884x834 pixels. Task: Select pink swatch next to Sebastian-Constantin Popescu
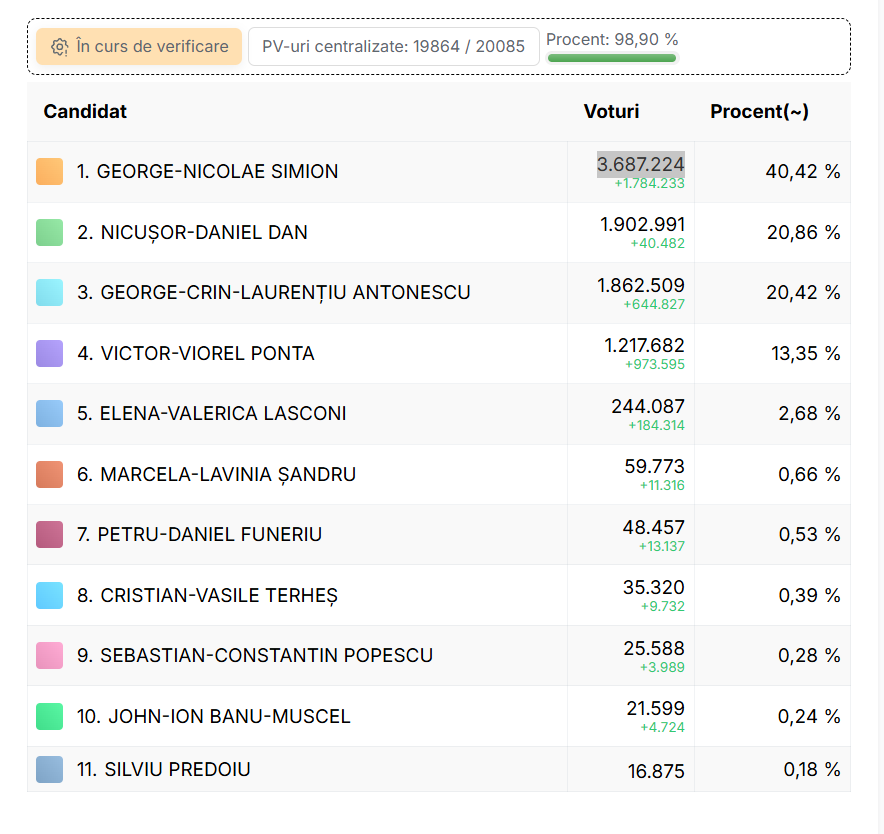[x=49, y=655]
